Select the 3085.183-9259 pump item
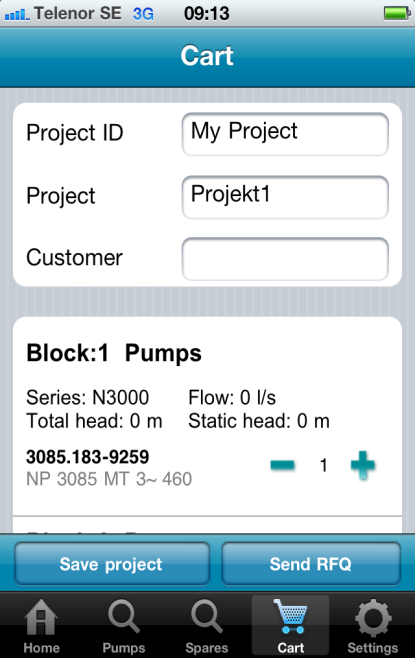 pyautogui.click(x=88, y=457)
